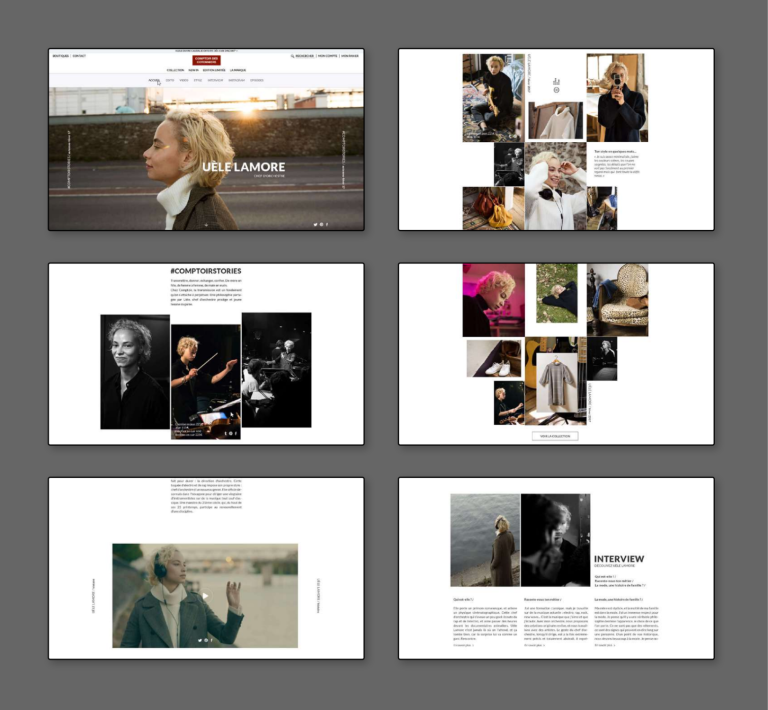Play the video of woman with headphones

206,596
